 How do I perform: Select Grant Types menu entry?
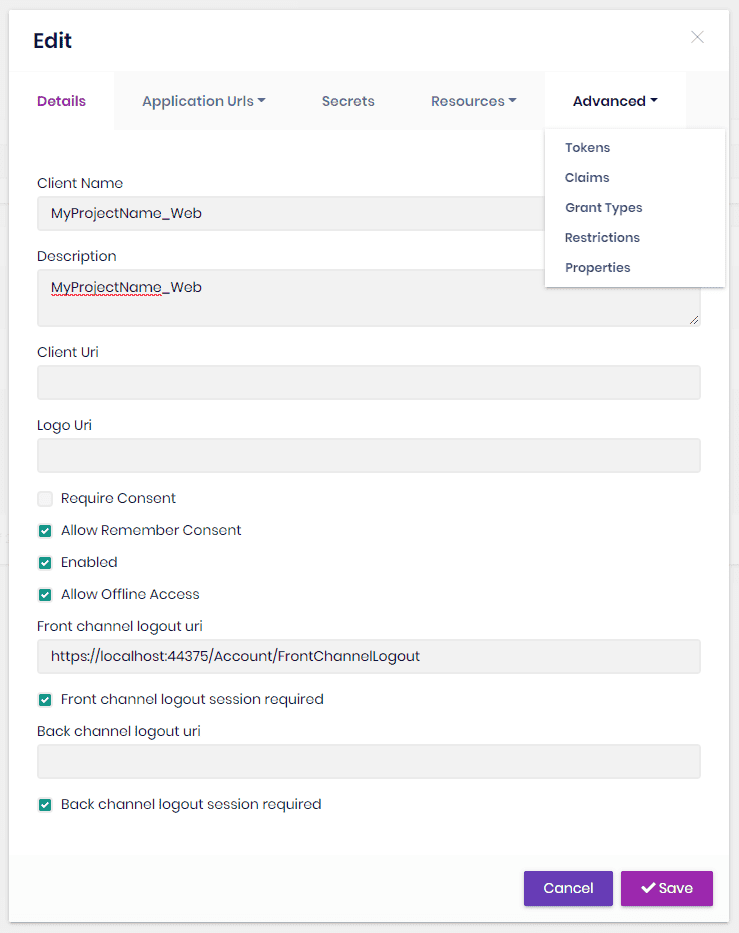point(603,208)
